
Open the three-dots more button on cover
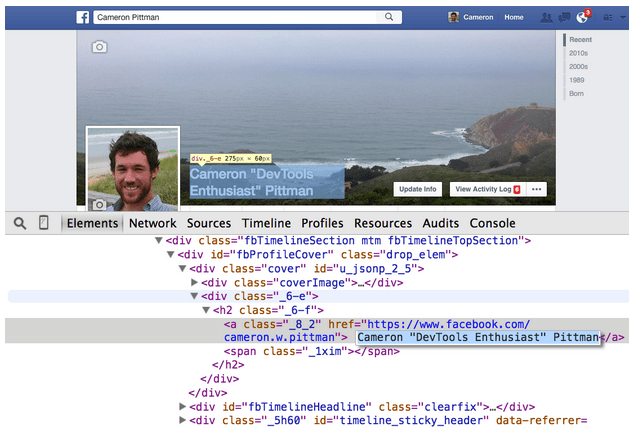point(537,189)
